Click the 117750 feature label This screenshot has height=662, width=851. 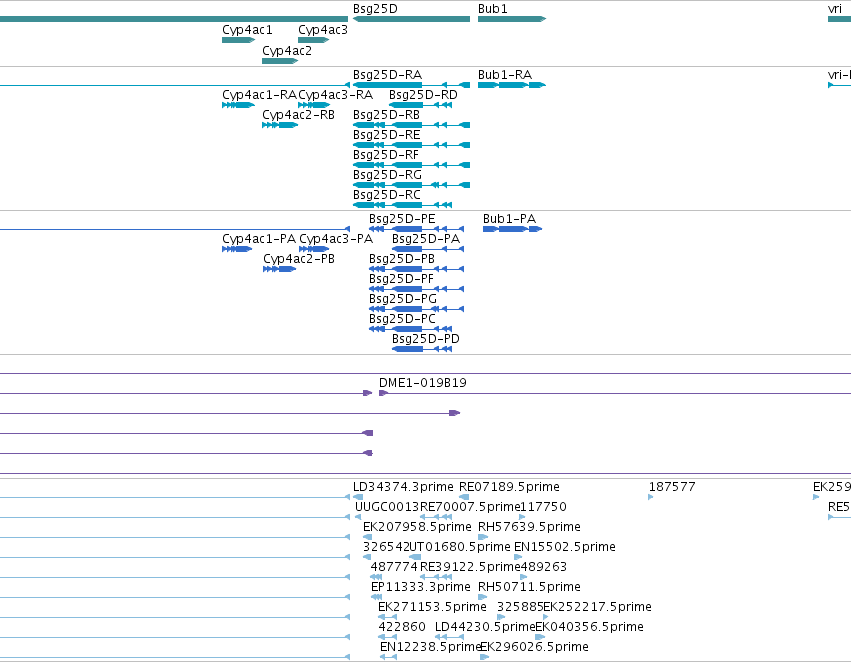543,507
